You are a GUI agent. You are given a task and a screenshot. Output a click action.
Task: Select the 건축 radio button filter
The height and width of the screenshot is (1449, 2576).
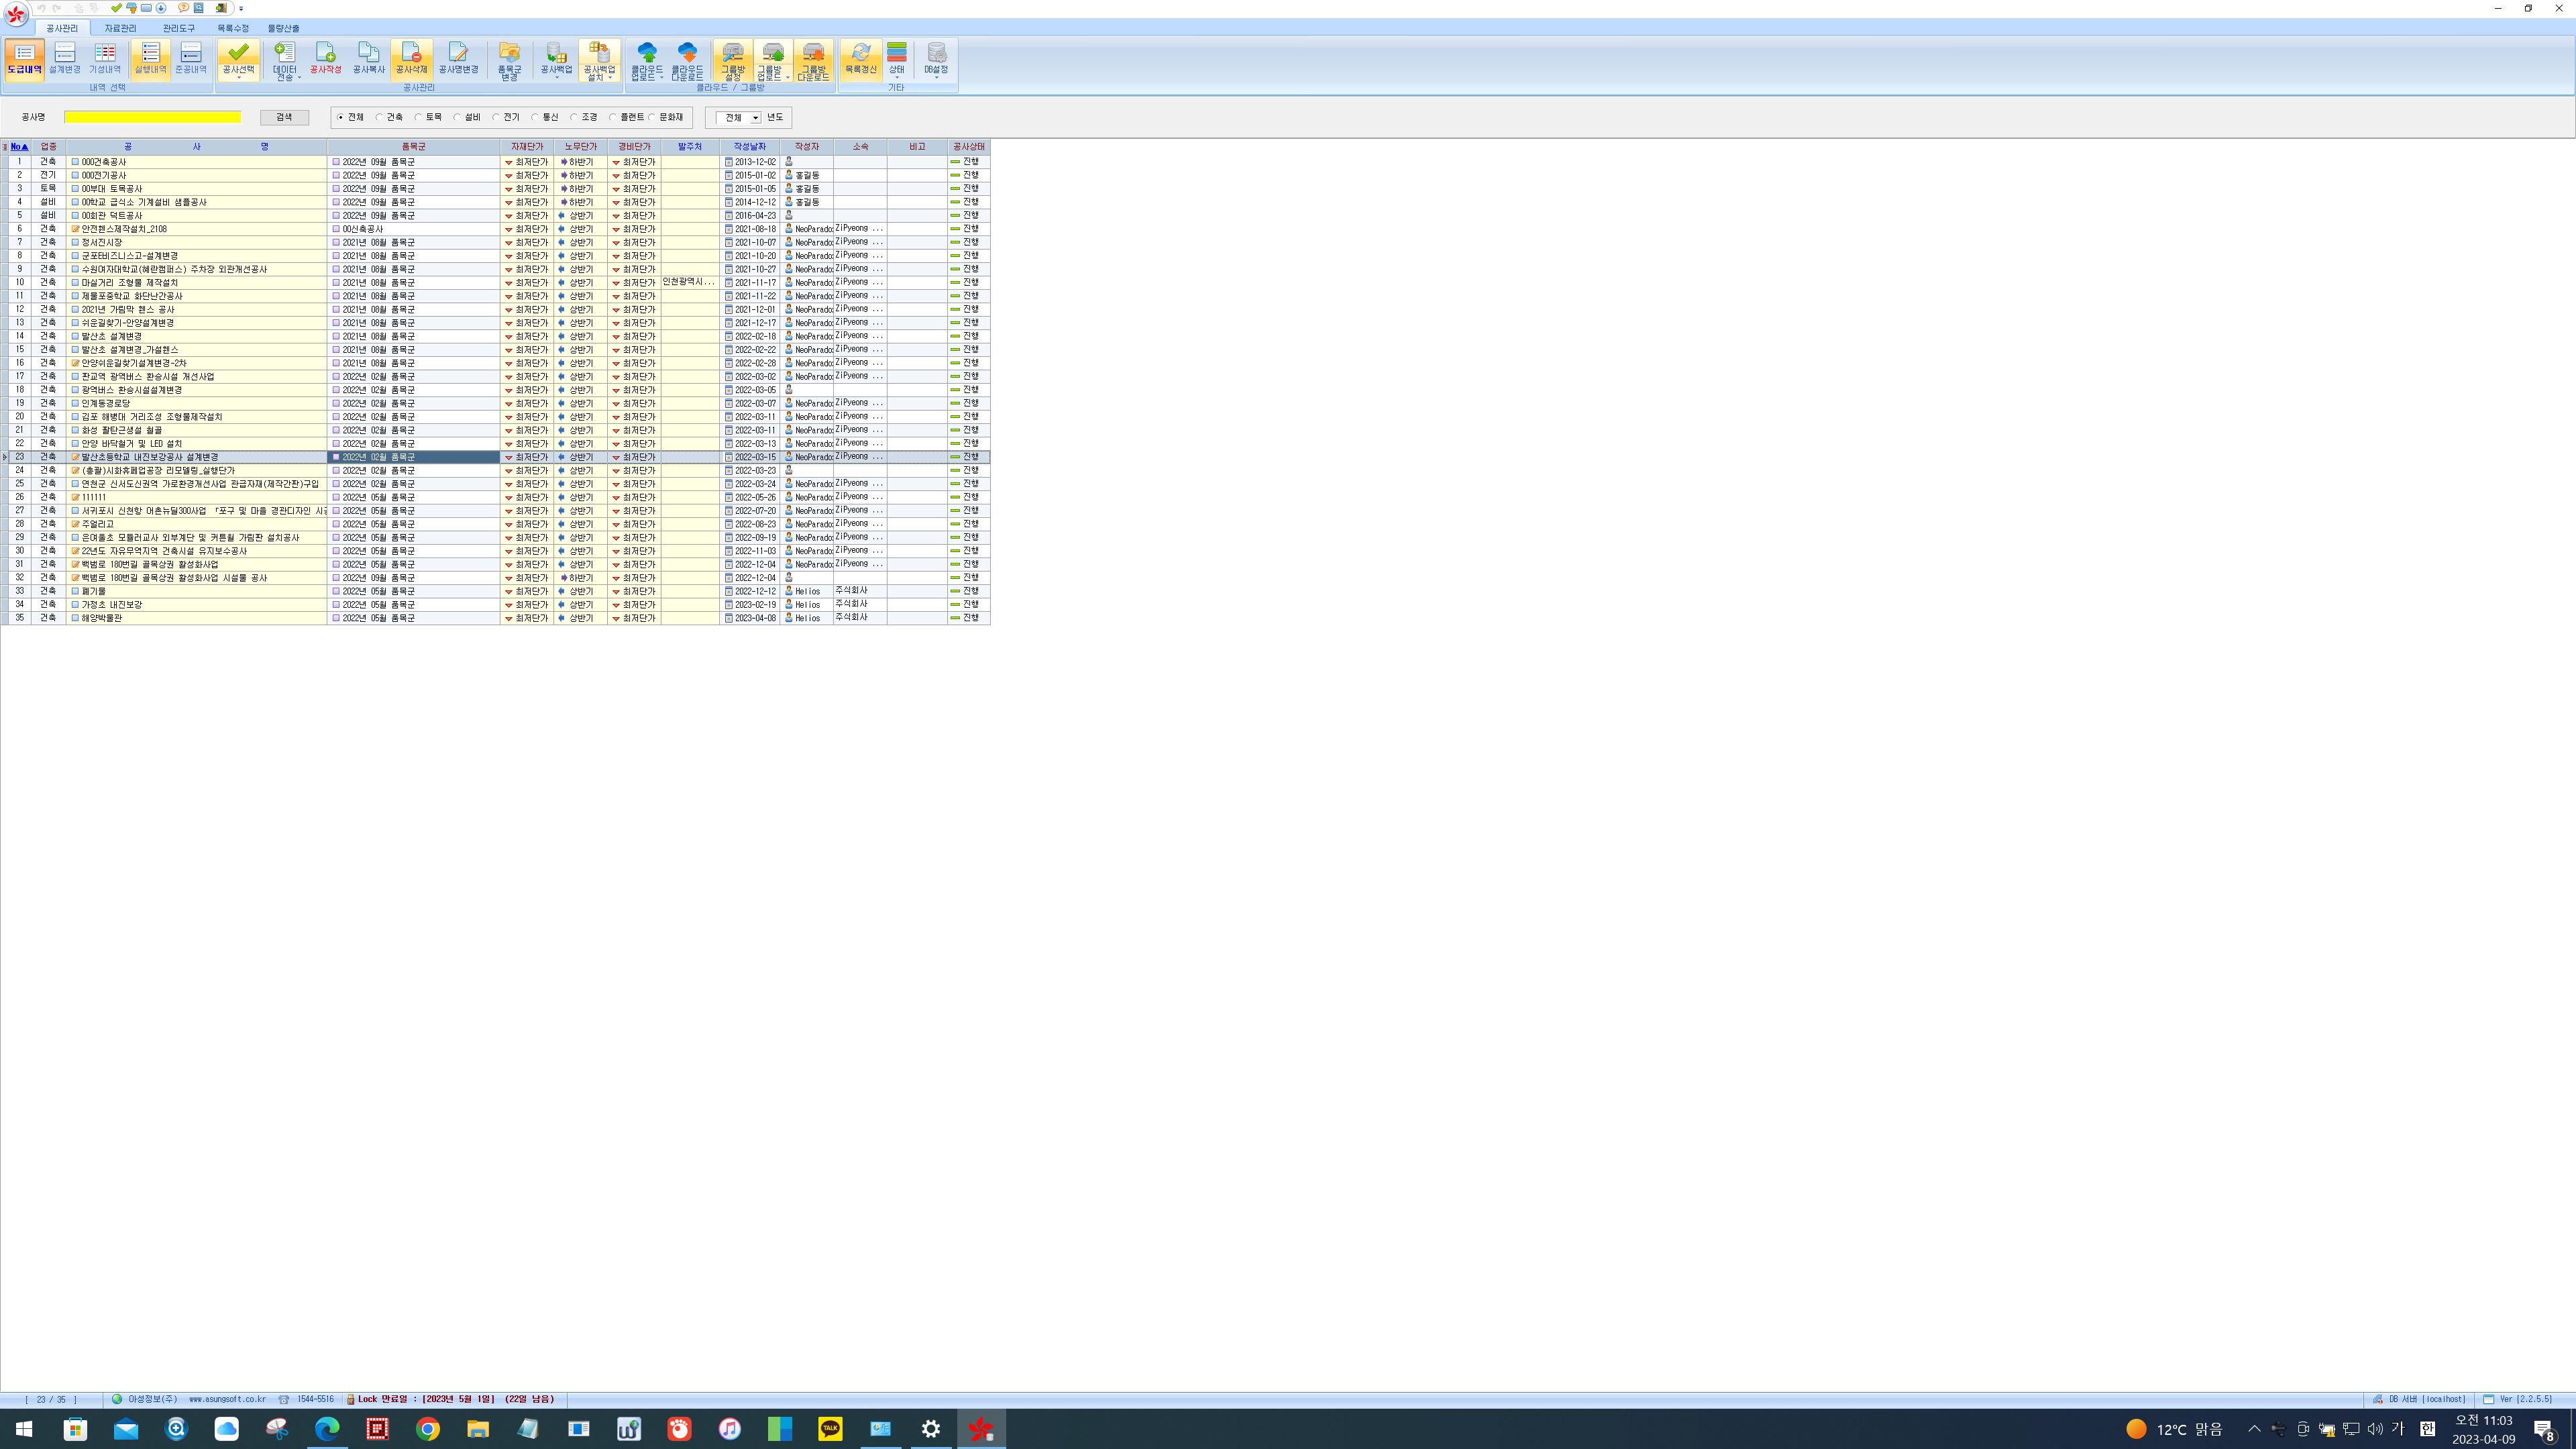381,118
